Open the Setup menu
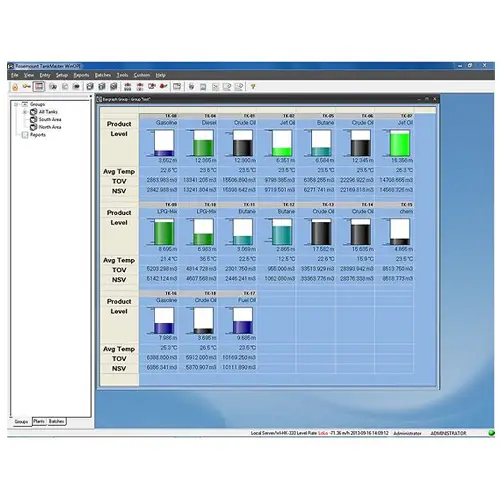This screenshot has height=500, width=500. (x=62, y=75)
